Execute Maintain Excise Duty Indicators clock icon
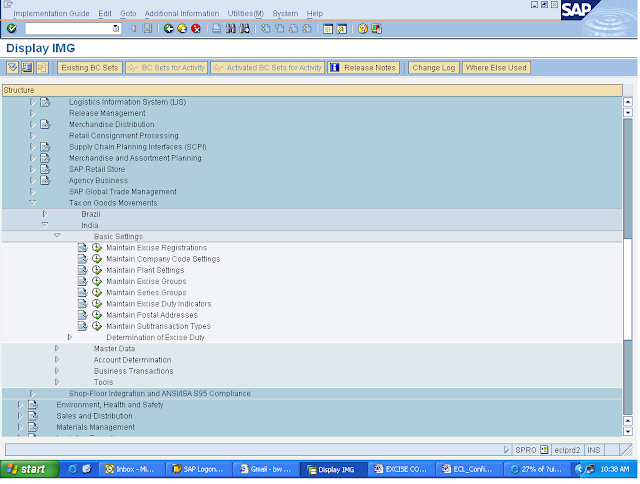Screen dimensions: 640x484 pyautogui.click(x=97, y=304)
